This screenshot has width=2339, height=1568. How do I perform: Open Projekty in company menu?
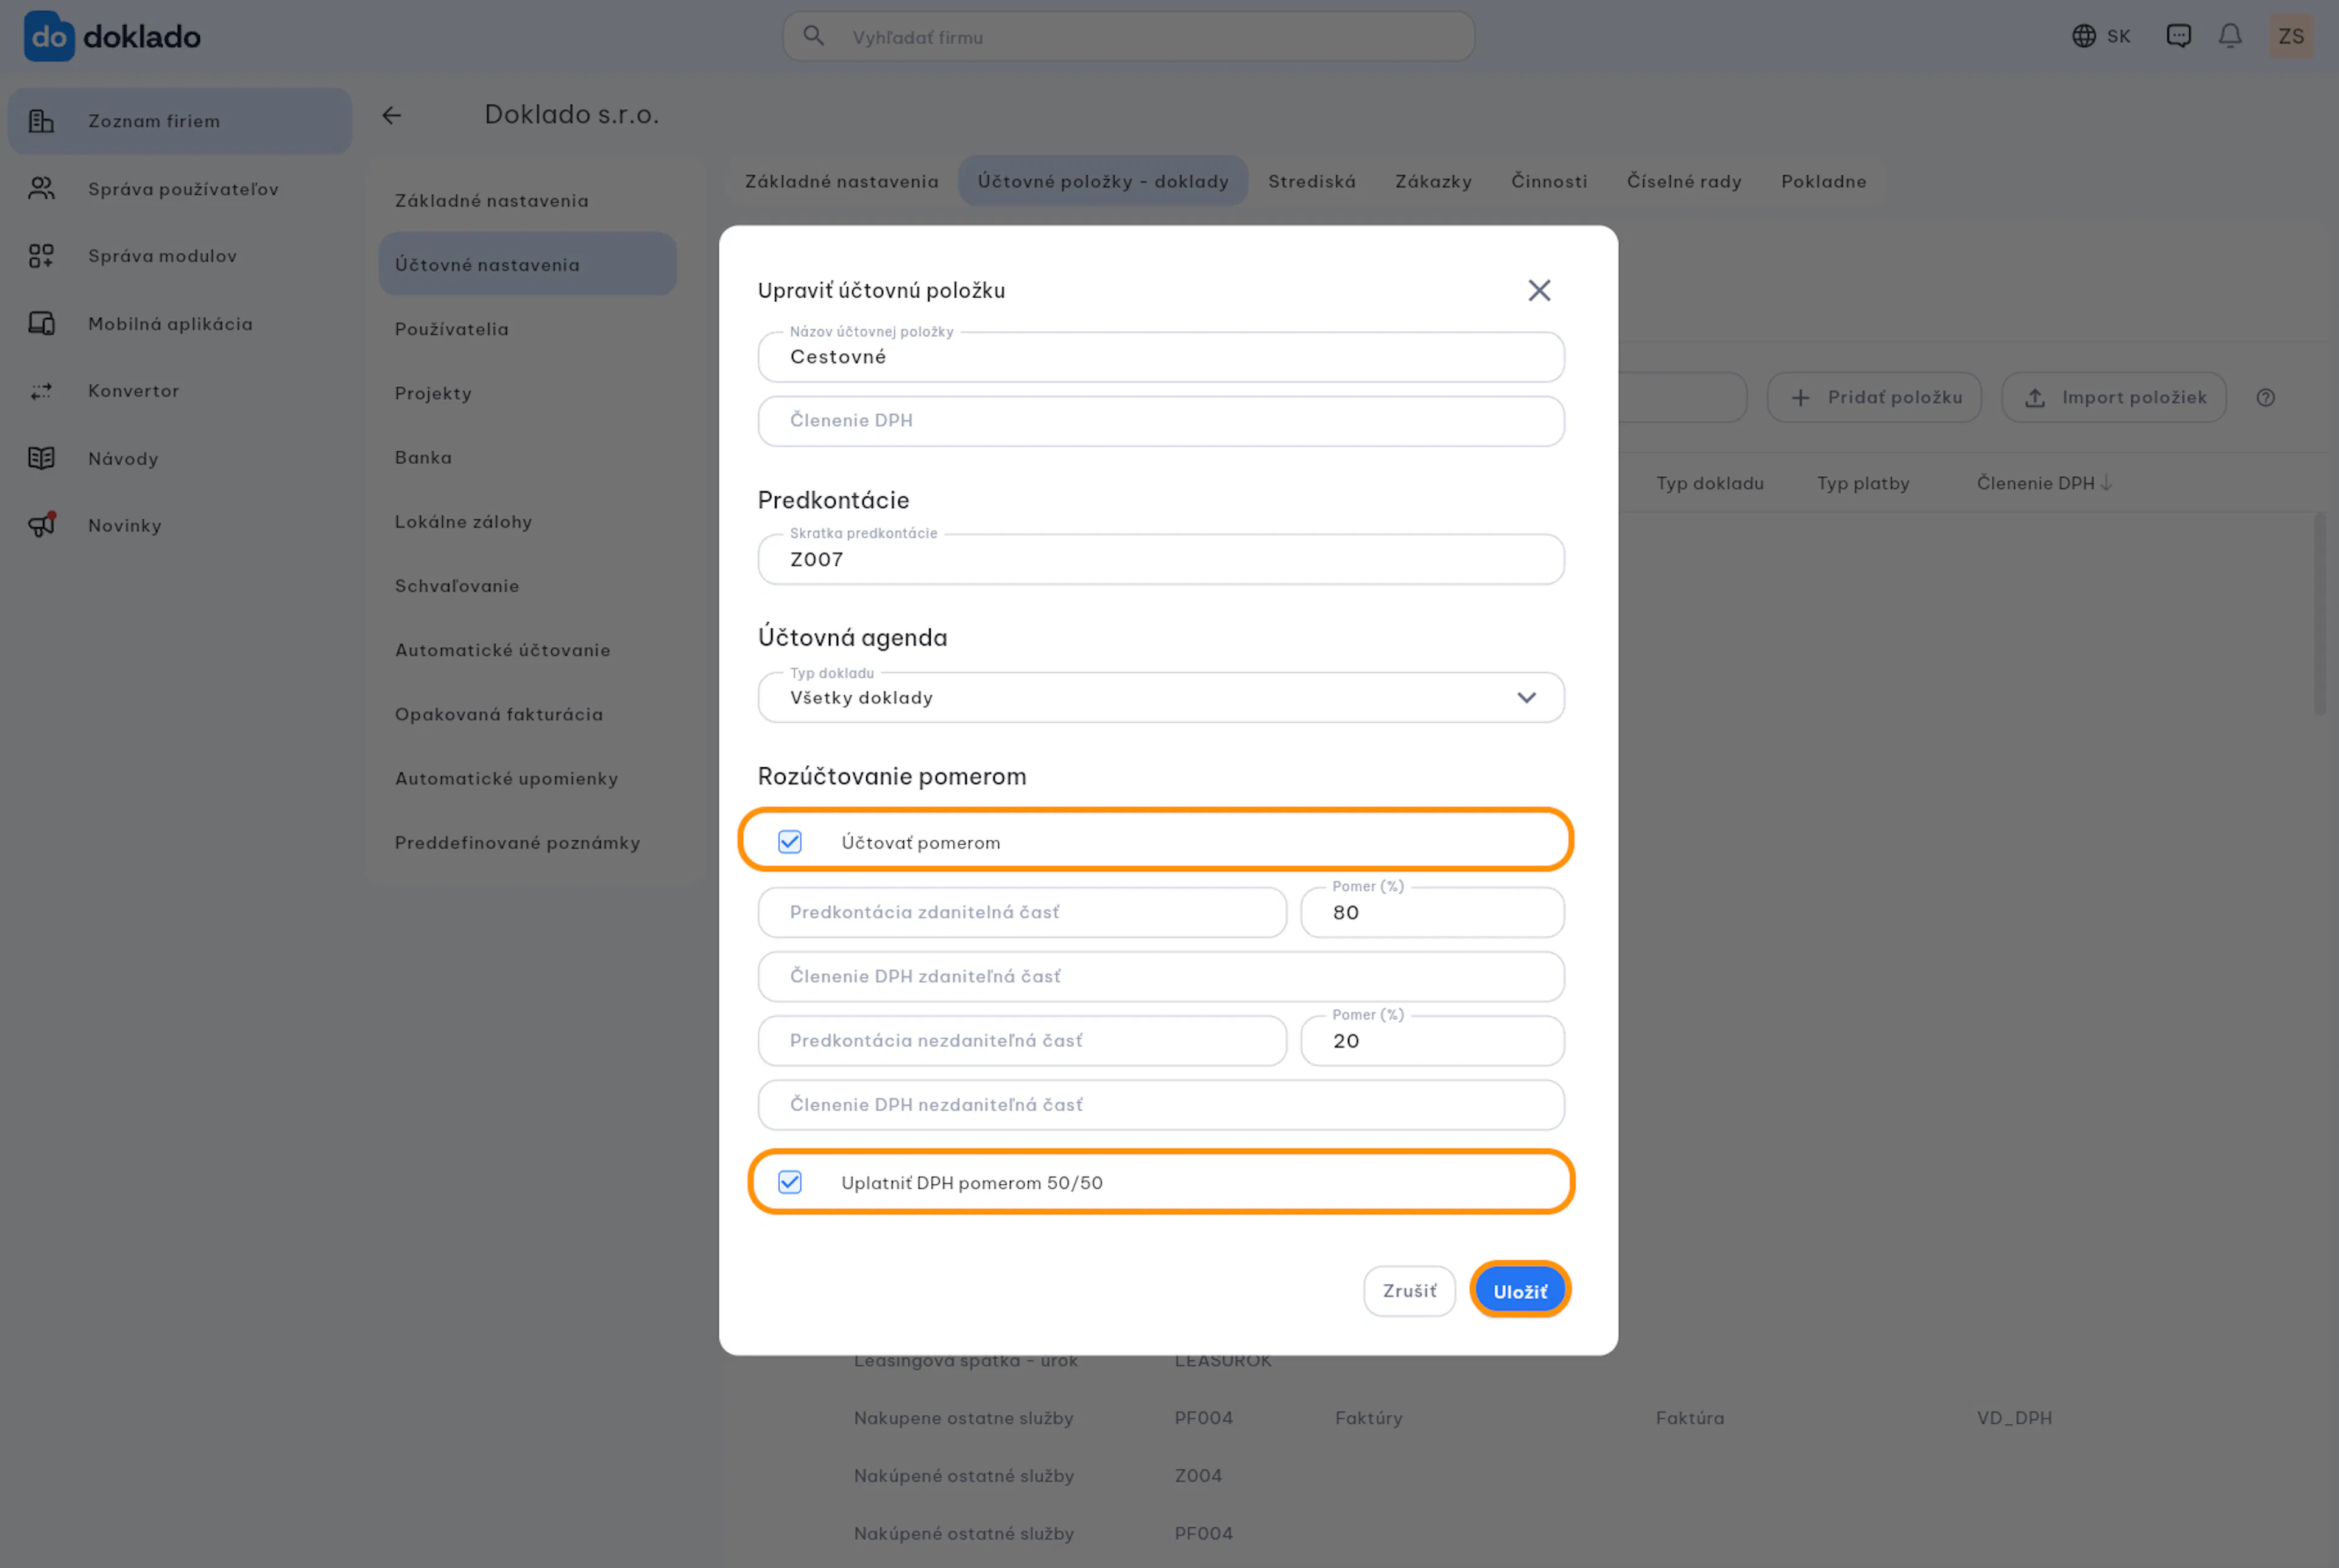pos(527,393)
